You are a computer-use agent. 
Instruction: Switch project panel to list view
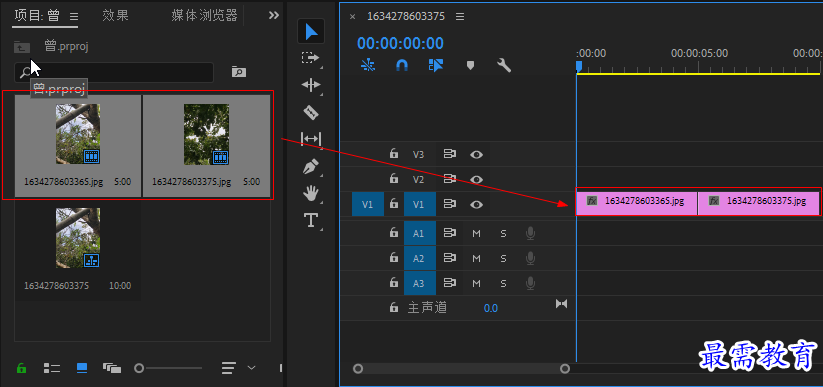pyautogui.click(x=51, y=368)
